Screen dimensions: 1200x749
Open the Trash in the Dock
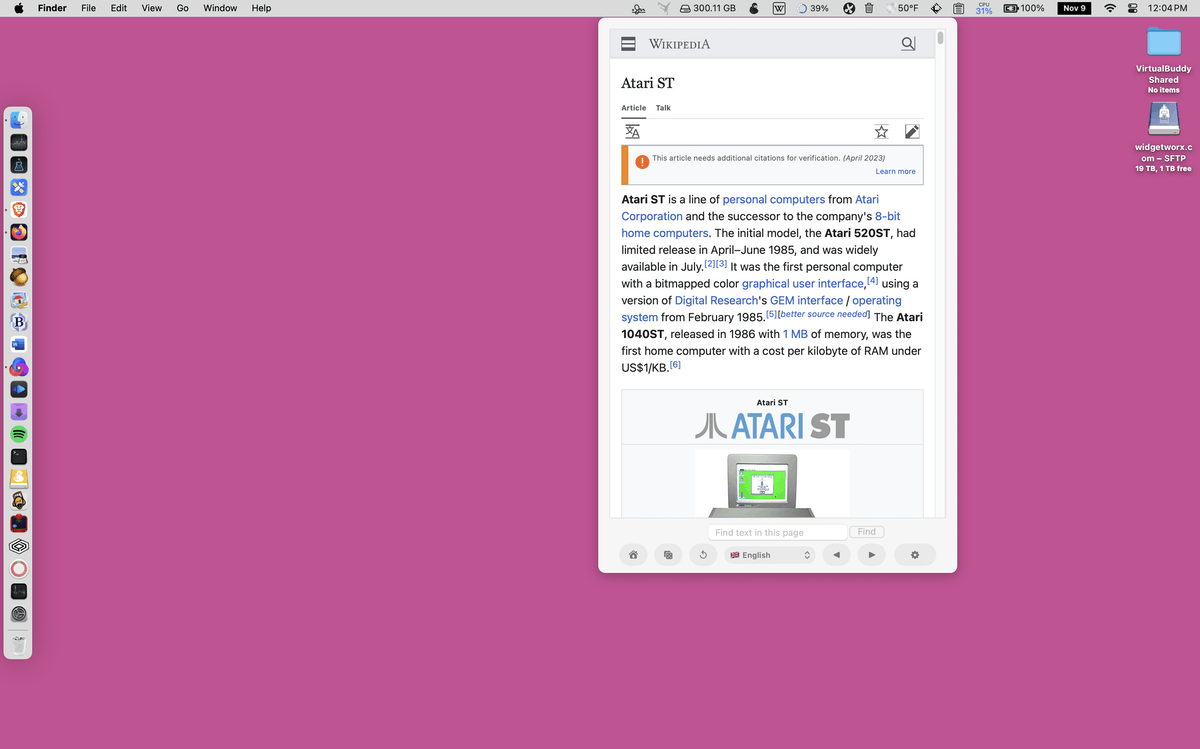pos(18,645)
